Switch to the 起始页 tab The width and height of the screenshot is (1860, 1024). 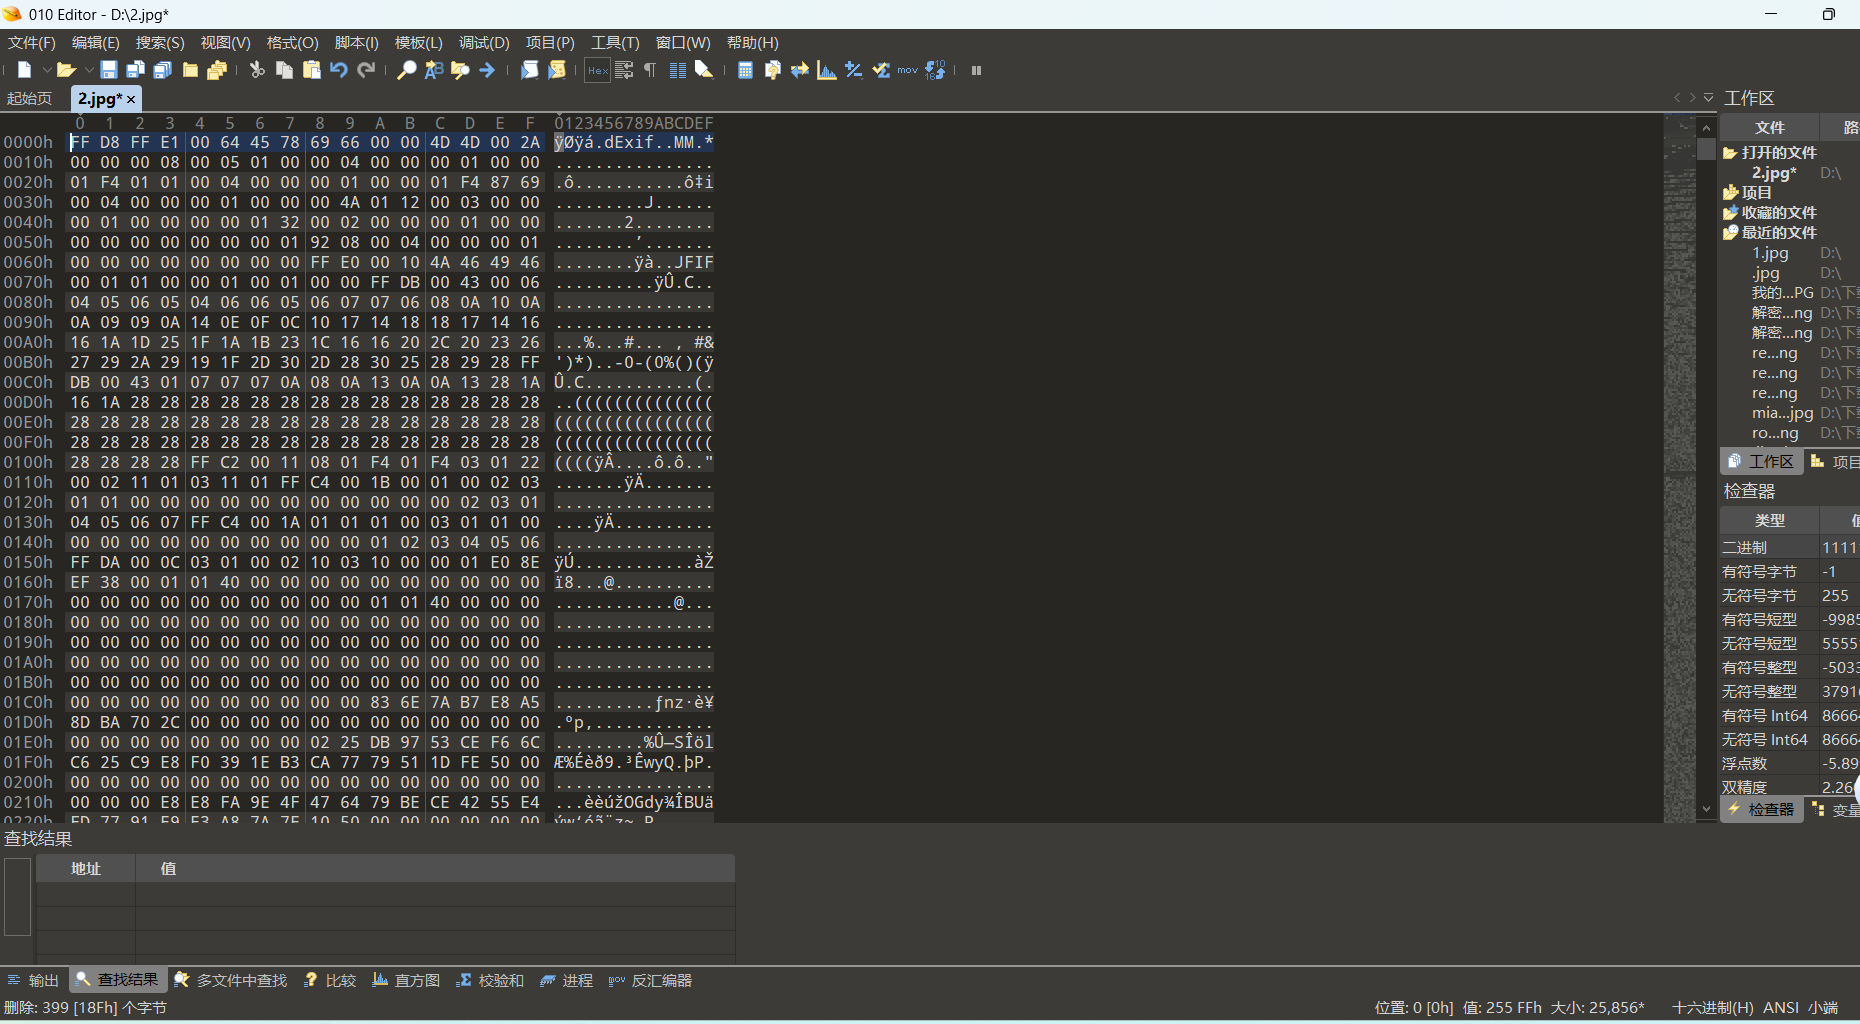click(x=29, y=98)
